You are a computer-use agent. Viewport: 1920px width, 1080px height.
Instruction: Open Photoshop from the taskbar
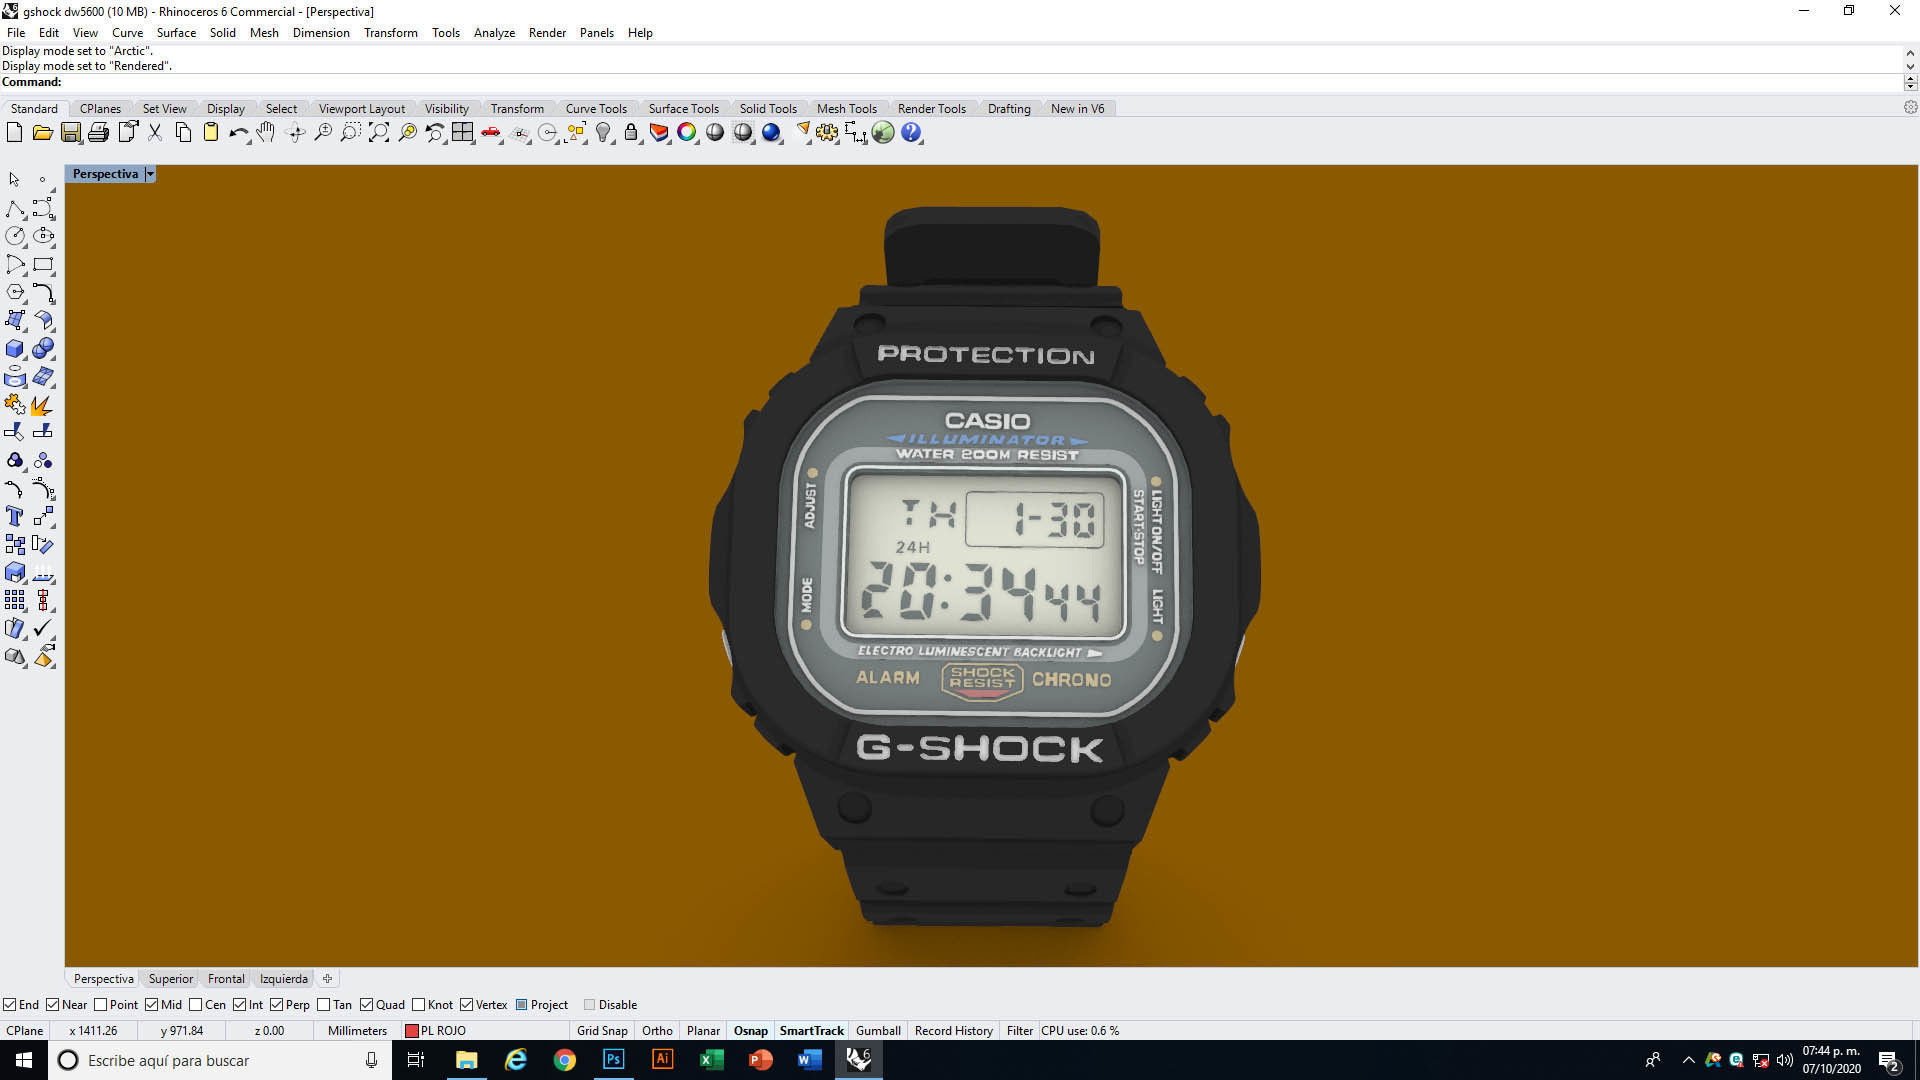point(613,1059)
